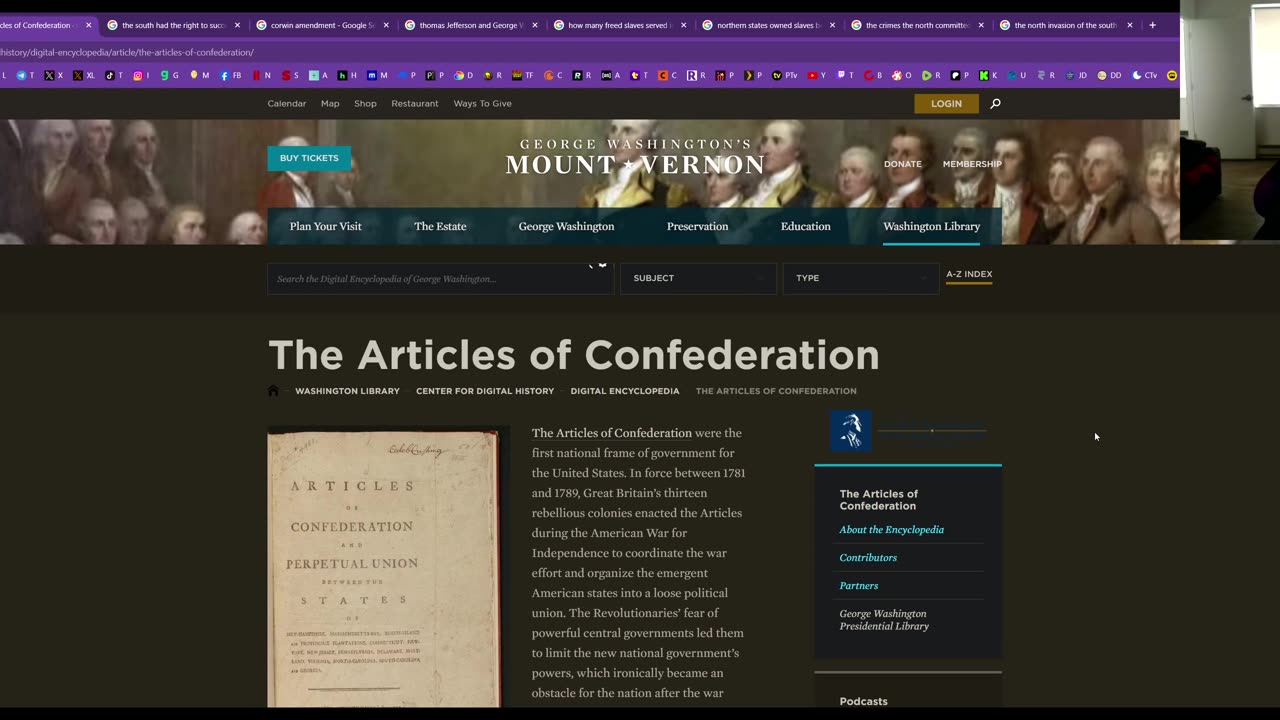Open the bookmark labeled DD
1280x720 pixels.
[x=1109, y=75]
